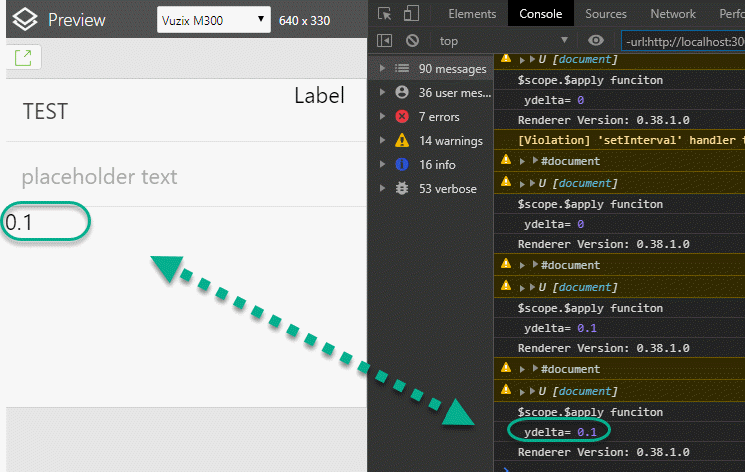Click the placeholder text input field
The image size is (745, 472).
tap(186, 176)
